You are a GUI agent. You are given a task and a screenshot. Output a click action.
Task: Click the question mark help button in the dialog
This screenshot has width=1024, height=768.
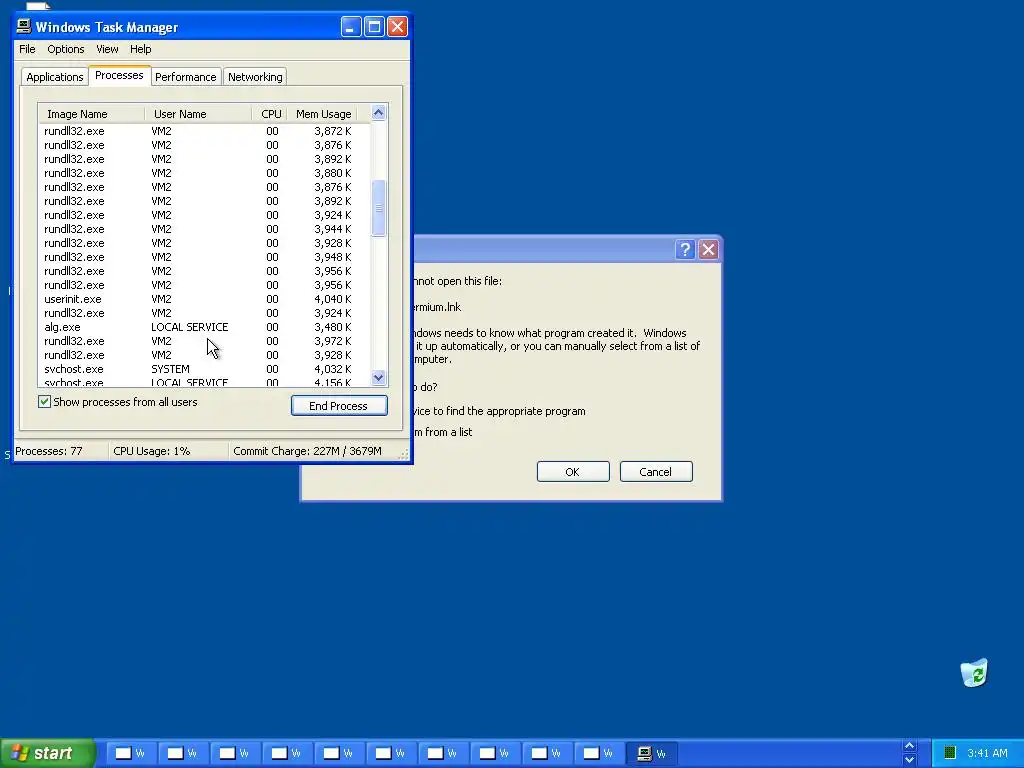(684, 249)
